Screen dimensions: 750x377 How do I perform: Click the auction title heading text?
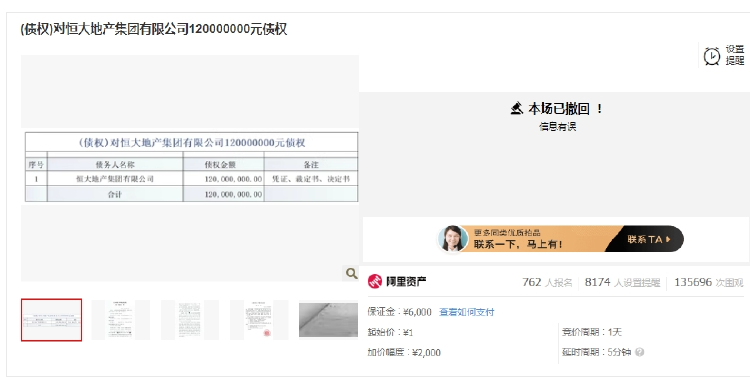pos(154,29)
